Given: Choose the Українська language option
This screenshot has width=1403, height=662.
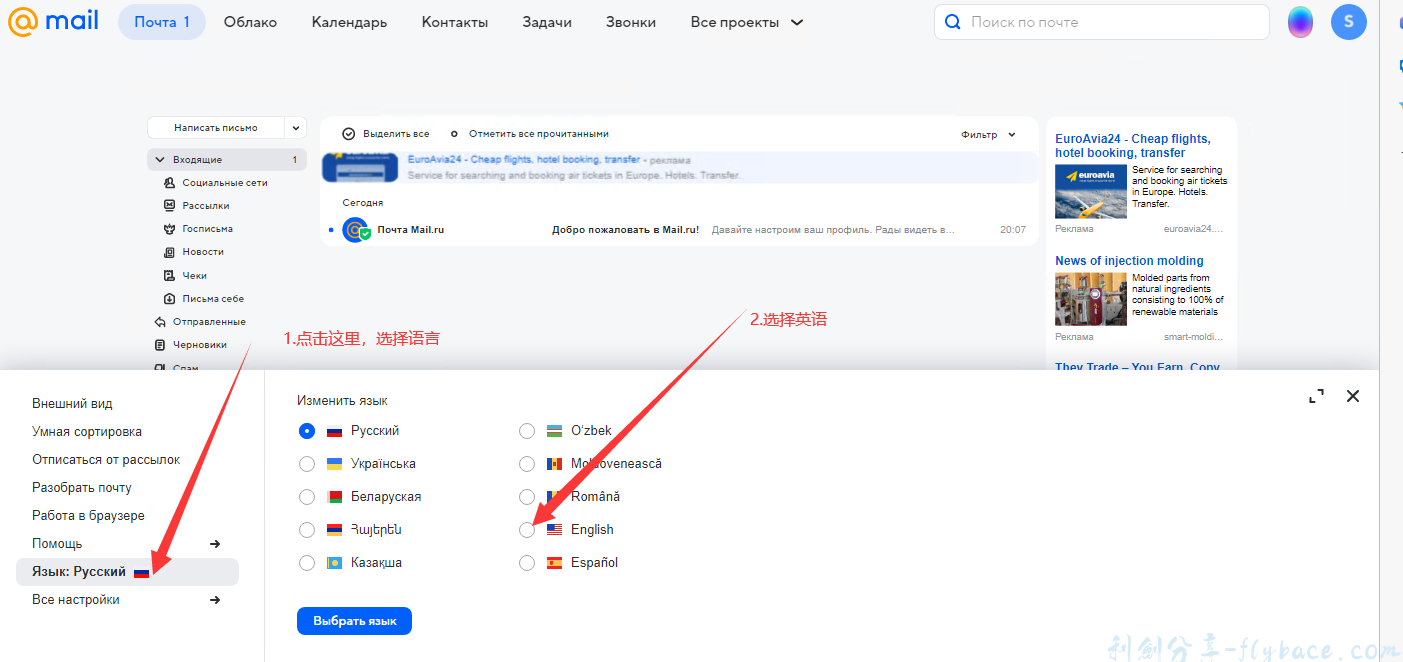Looking at the screenshot, I should (x=307, y=463).
